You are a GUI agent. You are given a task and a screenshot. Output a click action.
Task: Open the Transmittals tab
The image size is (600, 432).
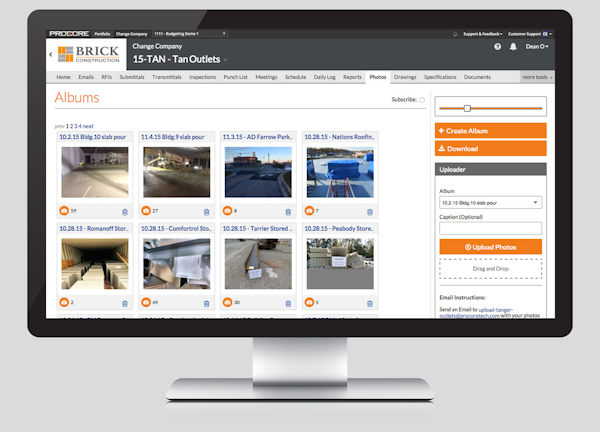tap(166, 77)
